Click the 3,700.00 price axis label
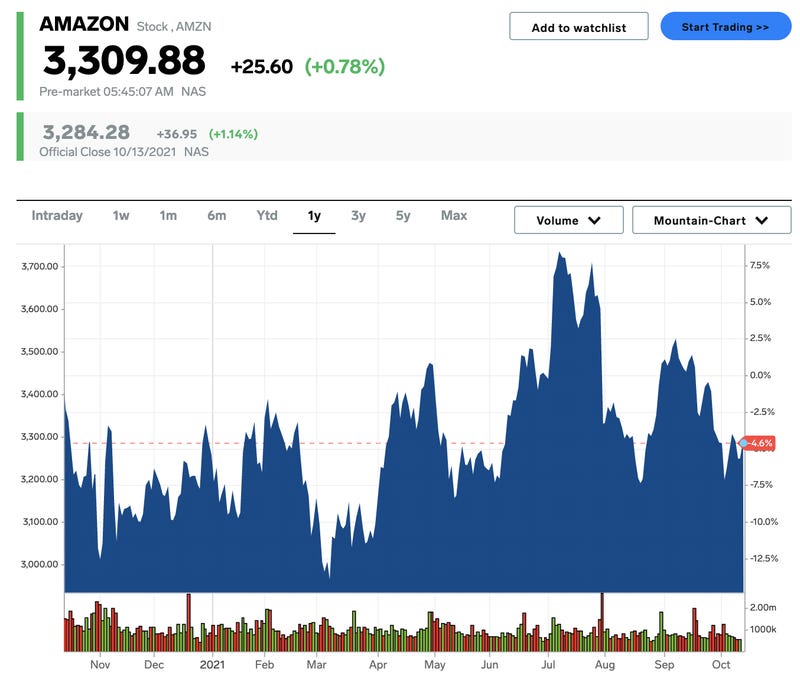Image resolution: width=800 pixels, height=688 pixels. click(x=39, y=266)
